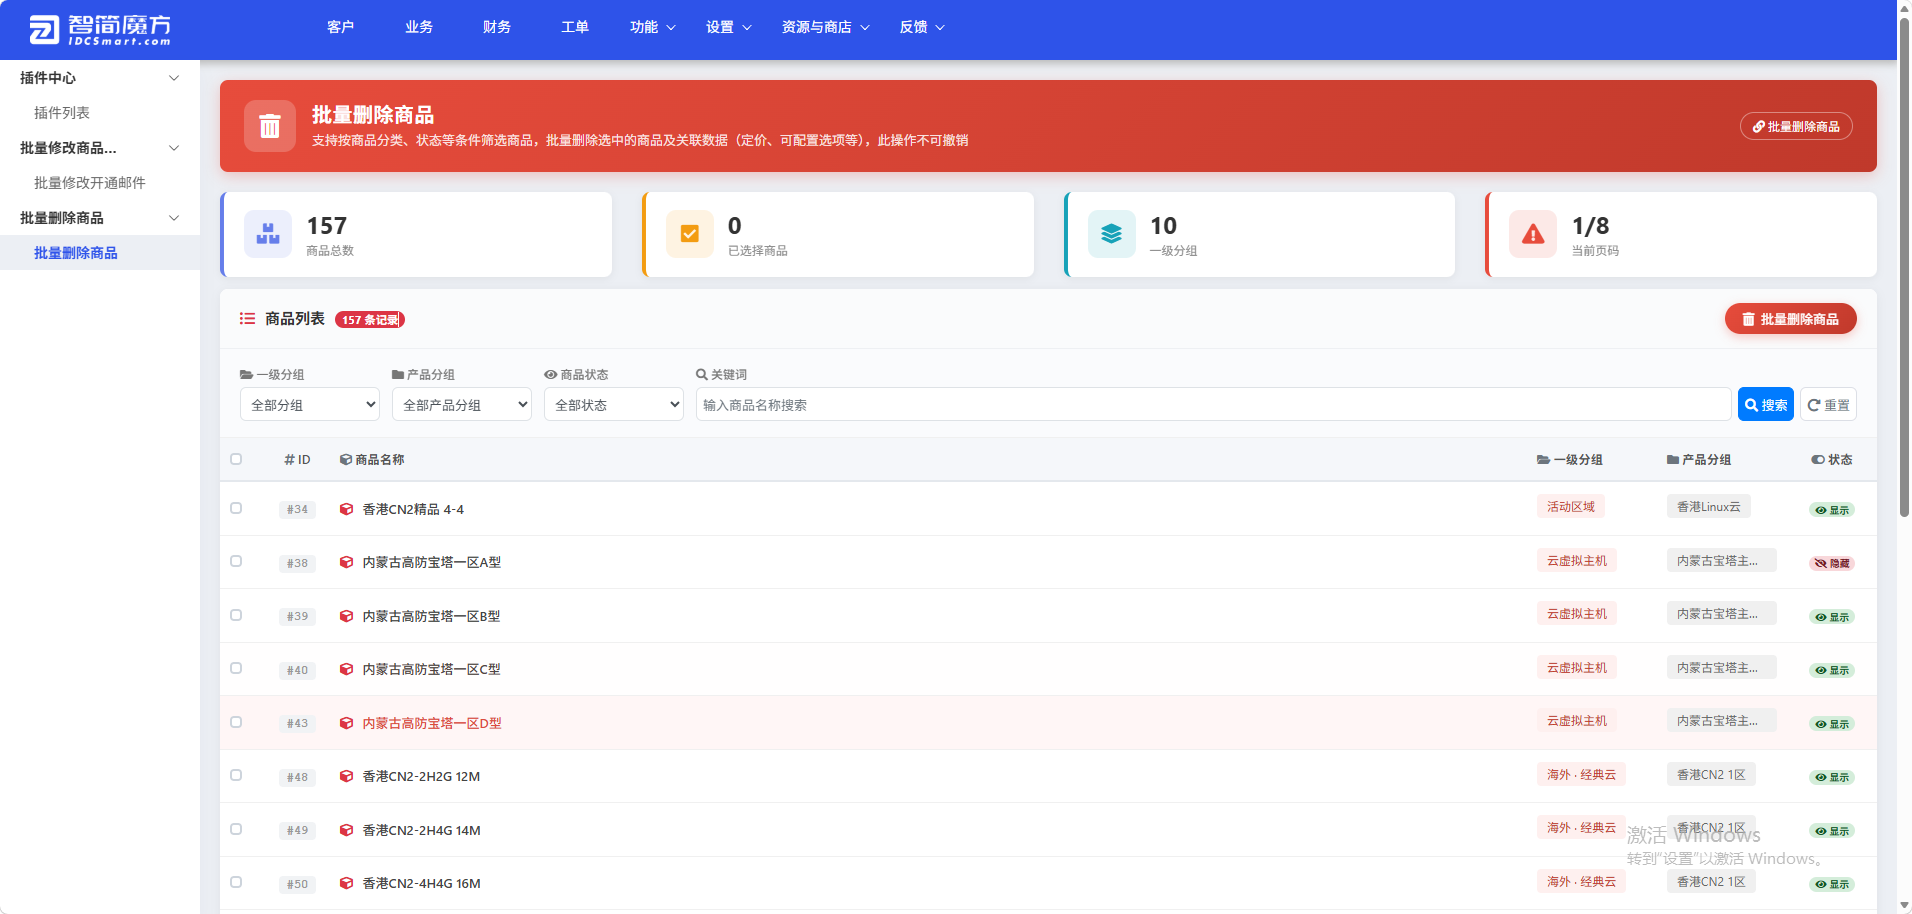Open the 财务 menu
1912x914 pixels.
497,27
